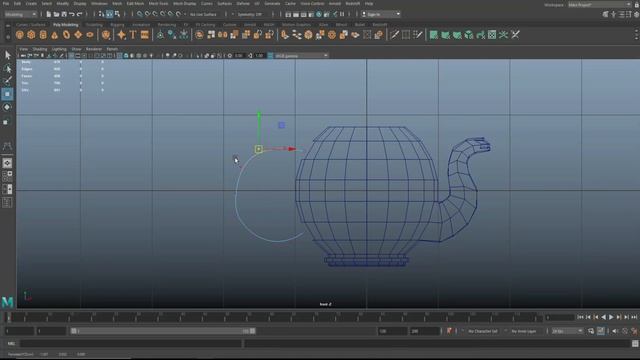Create a polygon torus from the shelf
Image resolution: width=640 pixels, height=360 pixels.
(66, 35)
